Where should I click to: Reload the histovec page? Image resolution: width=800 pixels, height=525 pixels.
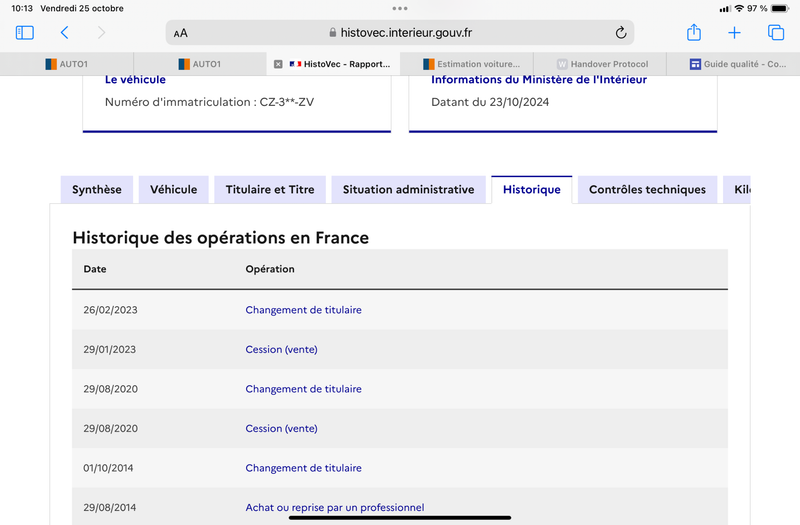point(620,33)
